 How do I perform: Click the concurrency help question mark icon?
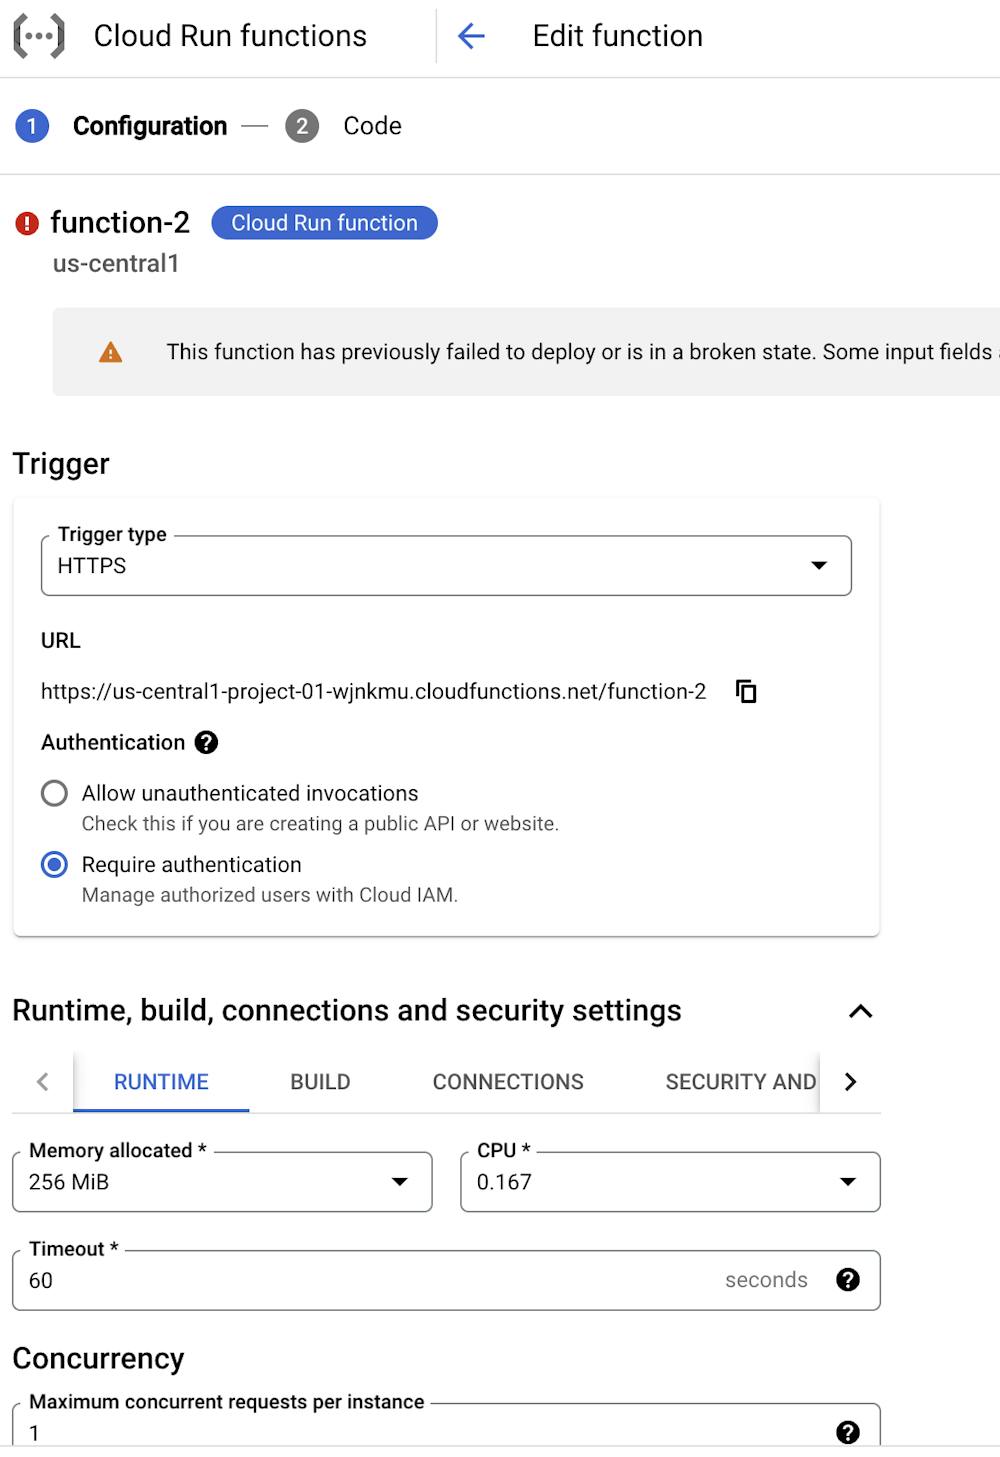tap(848, 1432)
